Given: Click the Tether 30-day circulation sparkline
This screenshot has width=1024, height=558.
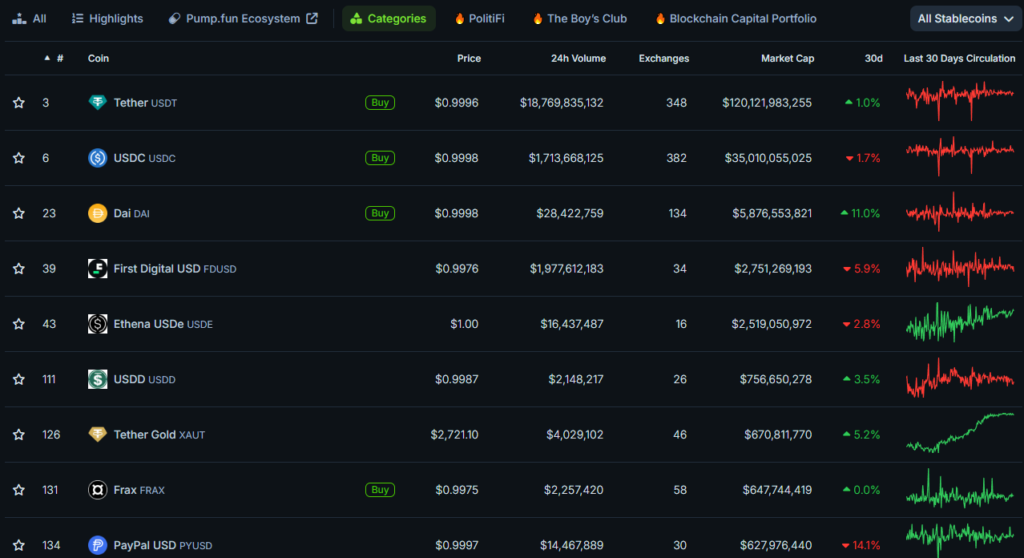Looking at the screenshot, I should [x=959, y=101].
